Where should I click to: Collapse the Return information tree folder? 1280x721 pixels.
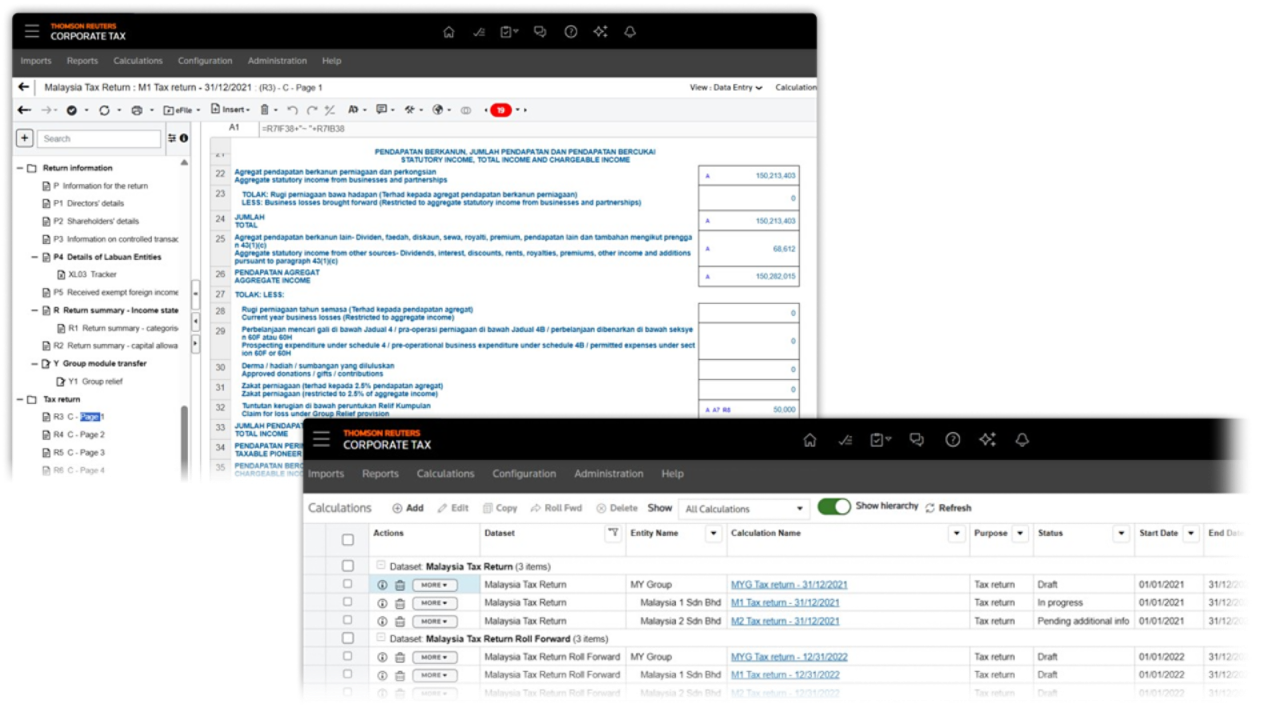pyautogui.click(x=20, y=168)
